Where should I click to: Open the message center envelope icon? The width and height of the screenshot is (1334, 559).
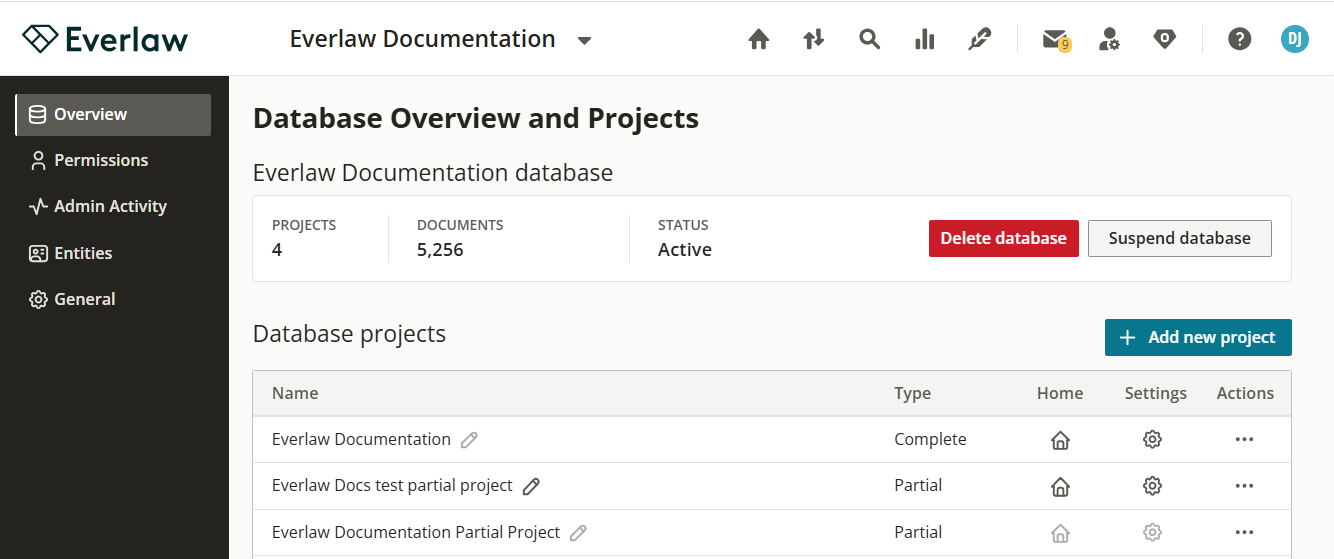[1055, 40]
